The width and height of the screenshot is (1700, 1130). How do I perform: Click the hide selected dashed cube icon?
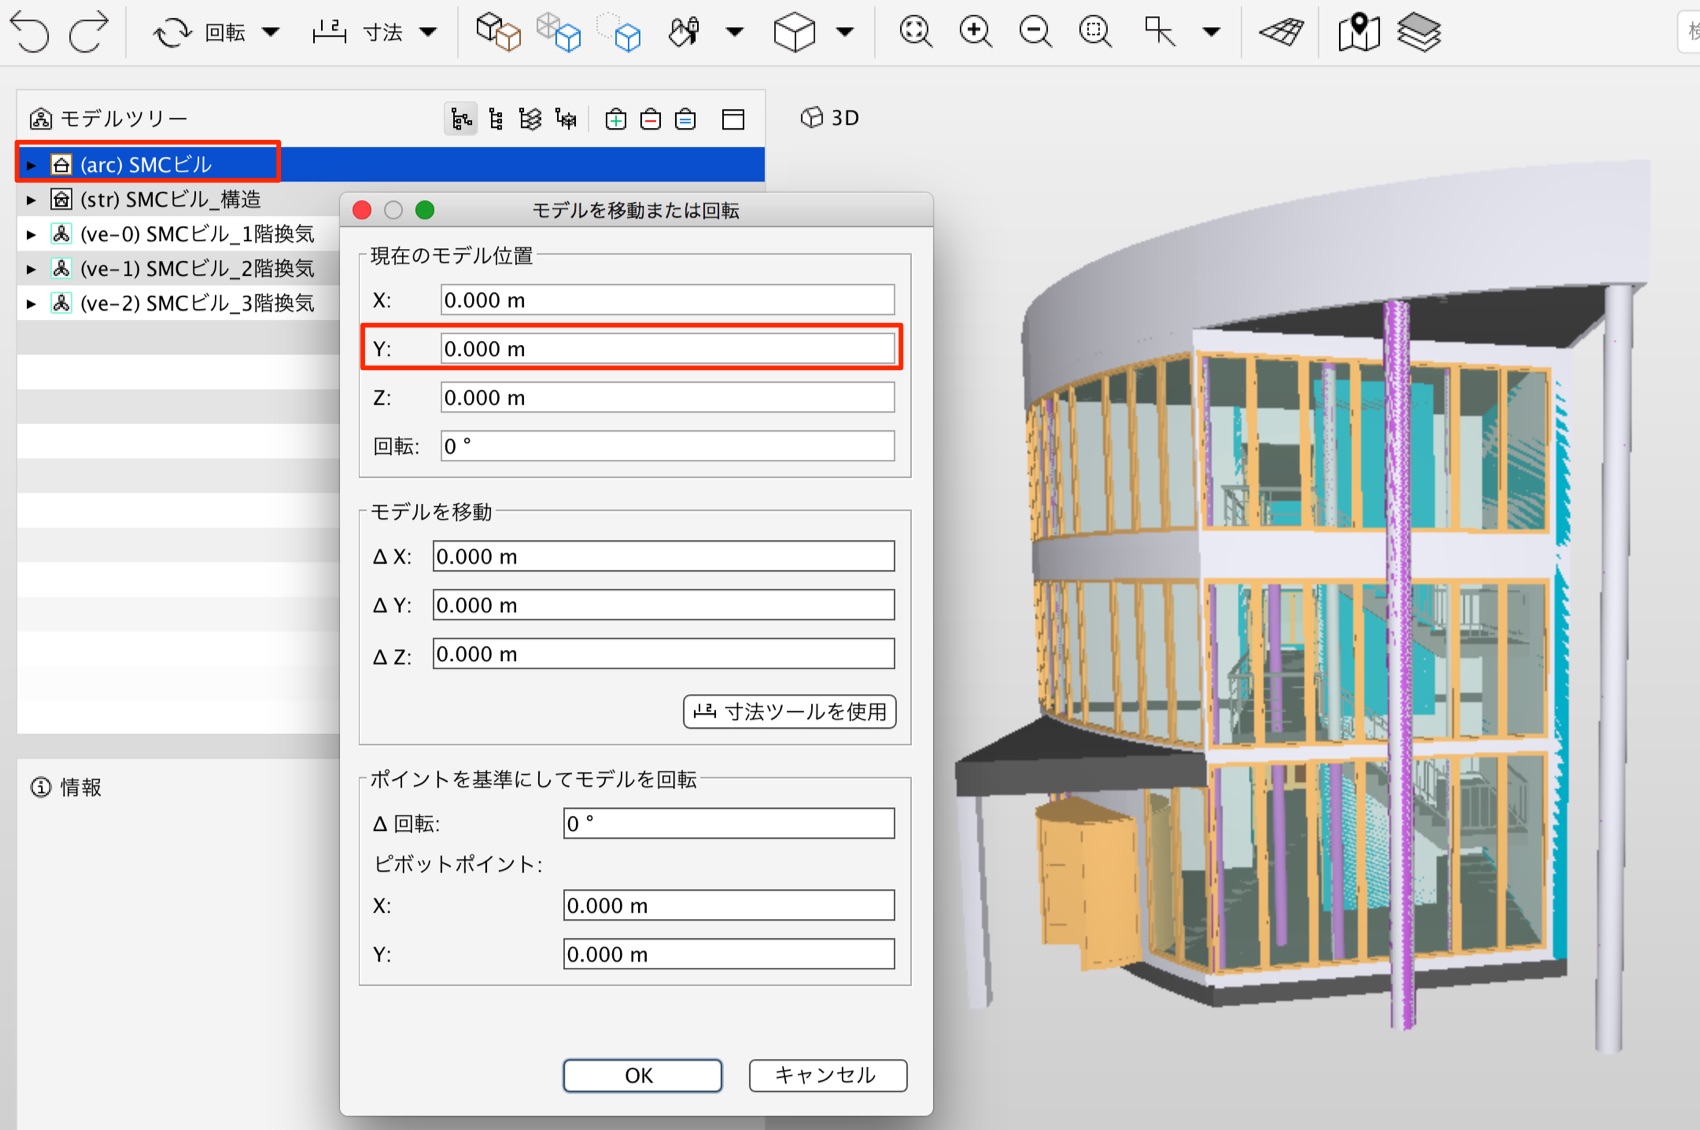point(619,32)
